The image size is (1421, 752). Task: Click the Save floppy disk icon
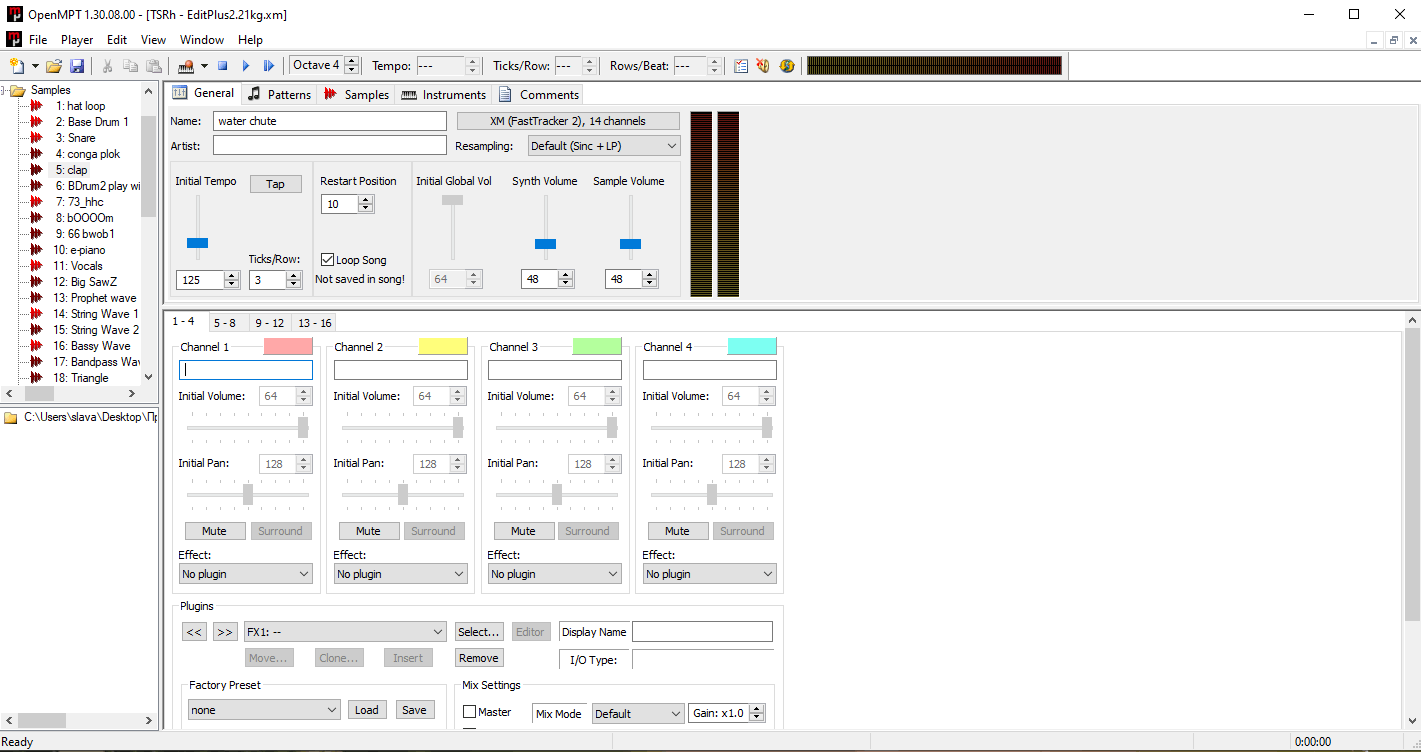[x=77, y=66]
